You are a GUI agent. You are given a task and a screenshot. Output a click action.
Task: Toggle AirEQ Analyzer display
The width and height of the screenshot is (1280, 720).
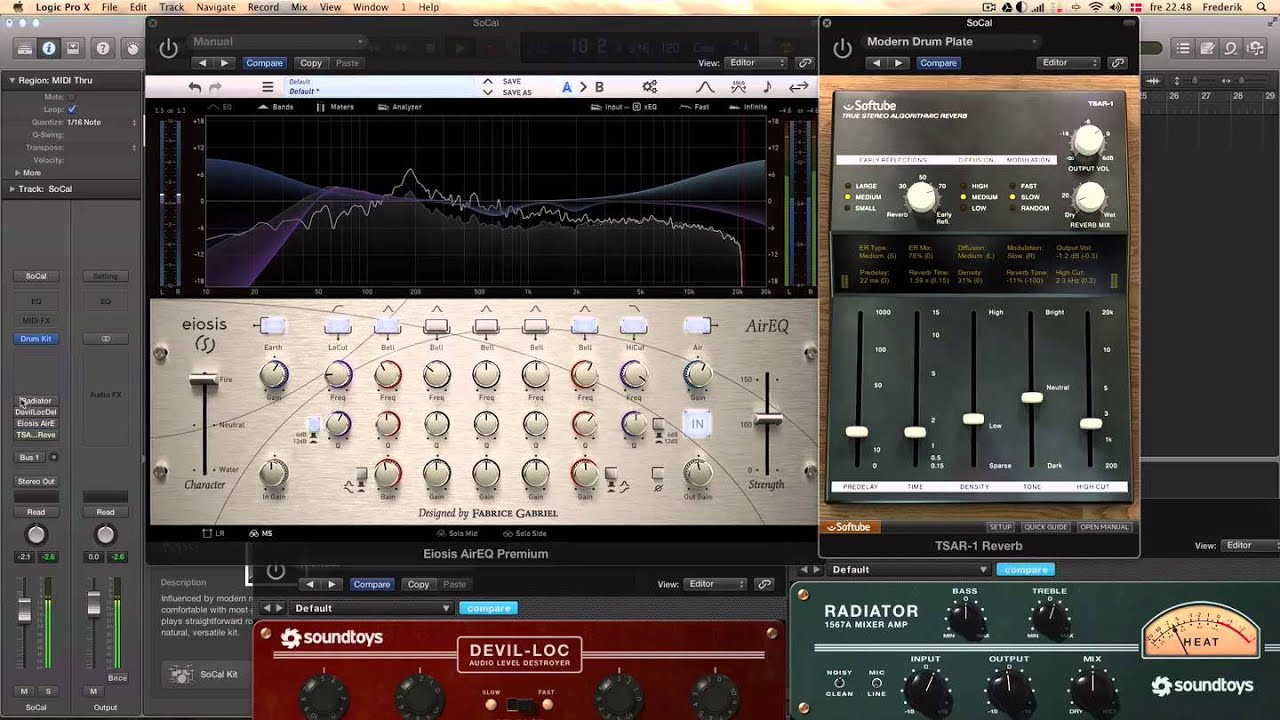coord(400,107)
